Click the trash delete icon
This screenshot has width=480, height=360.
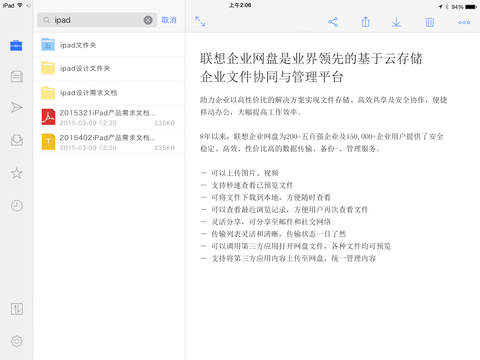430,22
